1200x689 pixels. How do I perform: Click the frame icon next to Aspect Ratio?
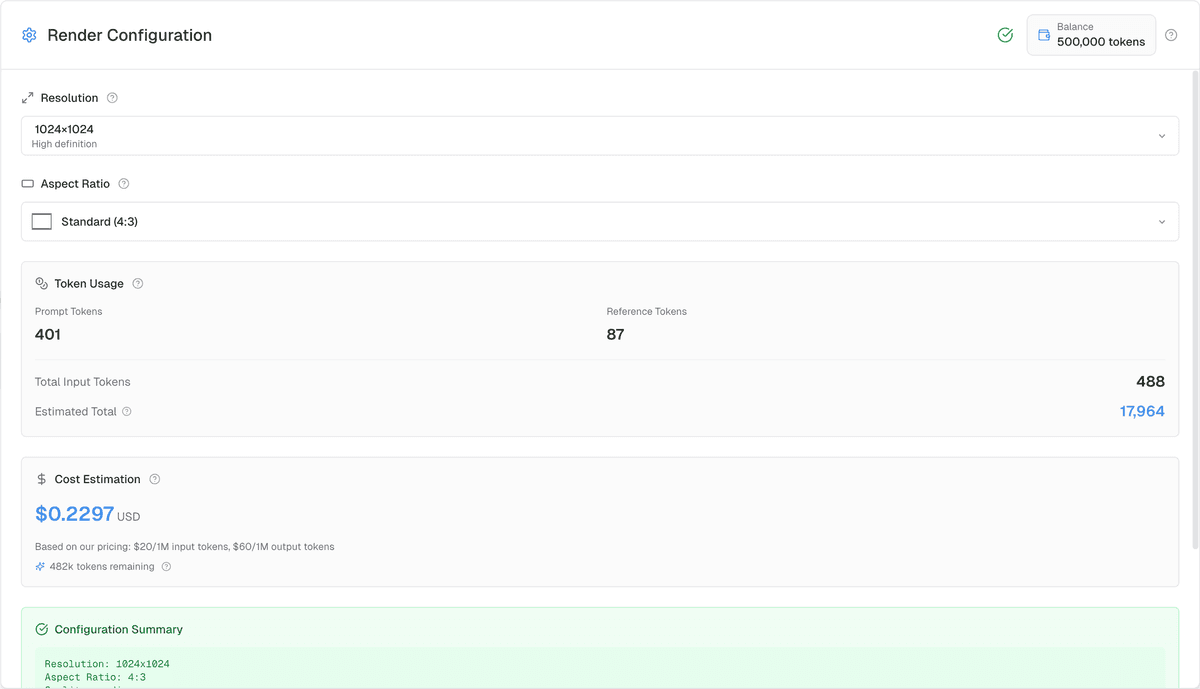[x=26, y=183]
